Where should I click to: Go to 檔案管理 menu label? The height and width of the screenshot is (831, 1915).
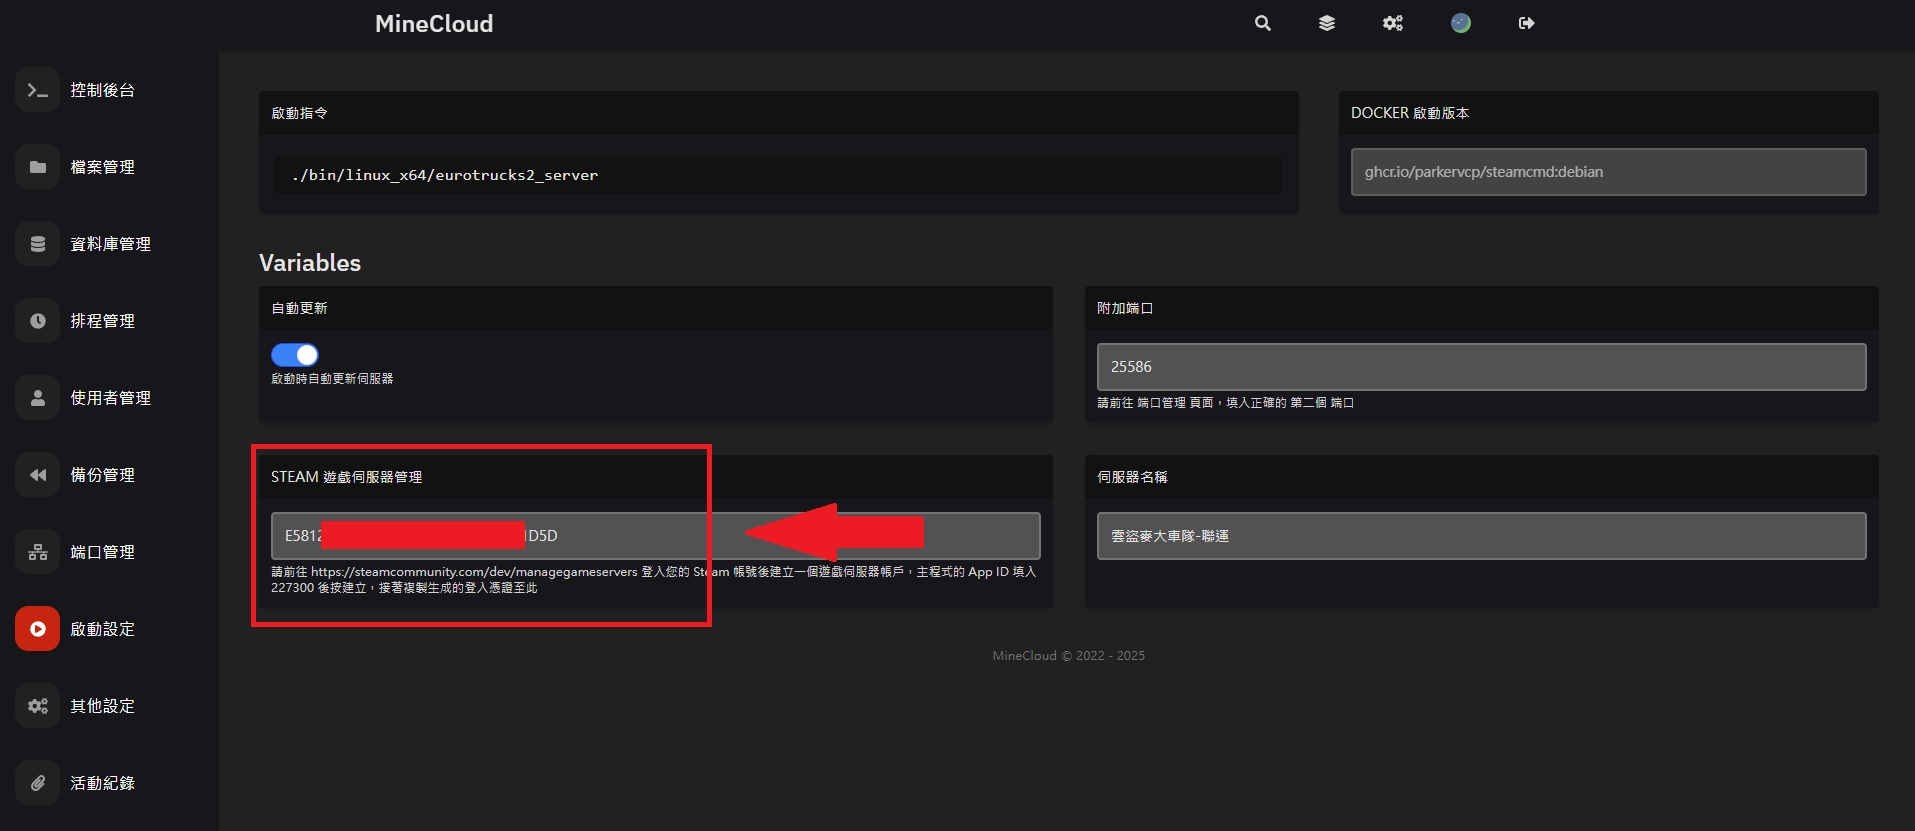click(102, 167)
